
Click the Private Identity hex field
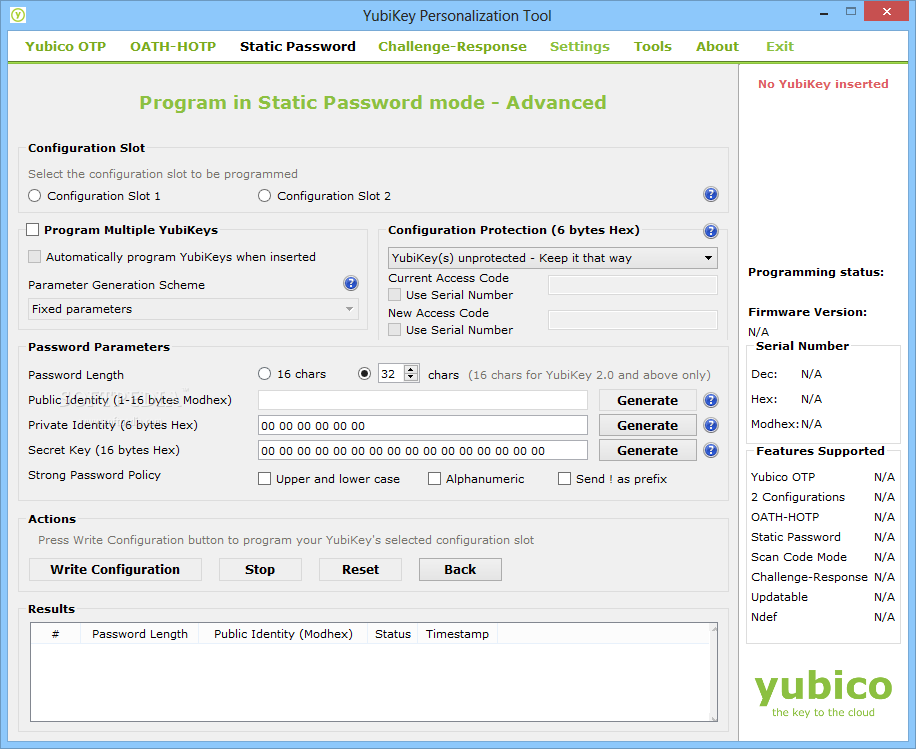point(423,425)
